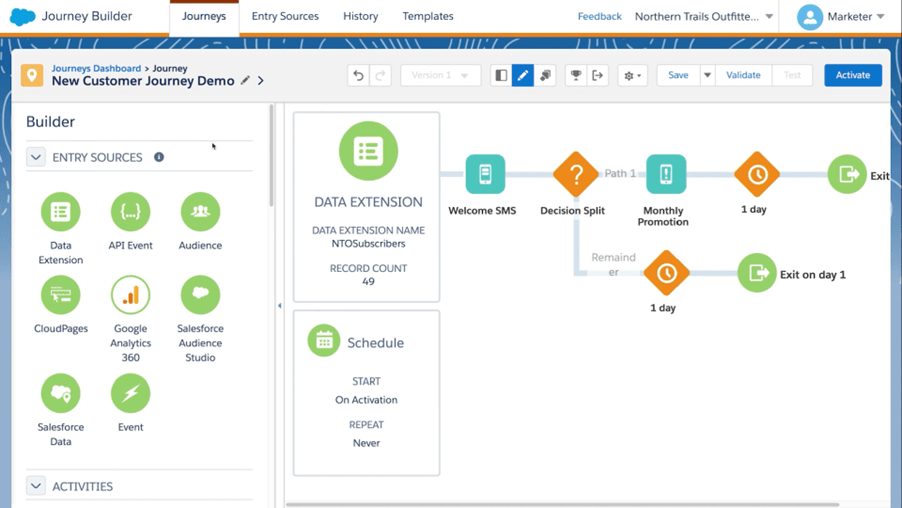Screen dimensions: 902x508
Task: Activate the journey
Action: coord(853,75)
